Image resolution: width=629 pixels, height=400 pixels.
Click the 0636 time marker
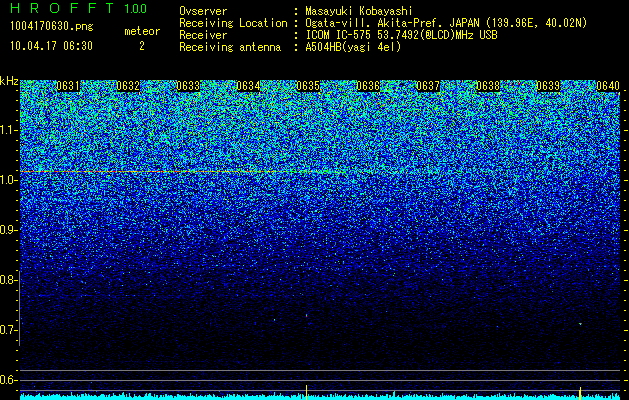tap(368, 86)
